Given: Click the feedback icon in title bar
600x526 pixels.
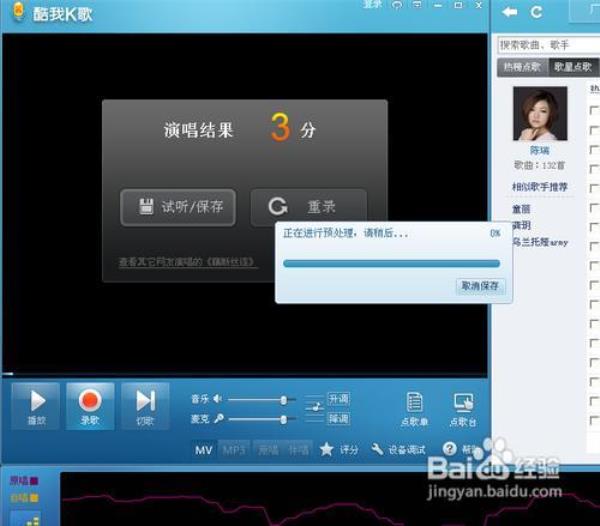Looking at the screenshot, I should 397,5.
